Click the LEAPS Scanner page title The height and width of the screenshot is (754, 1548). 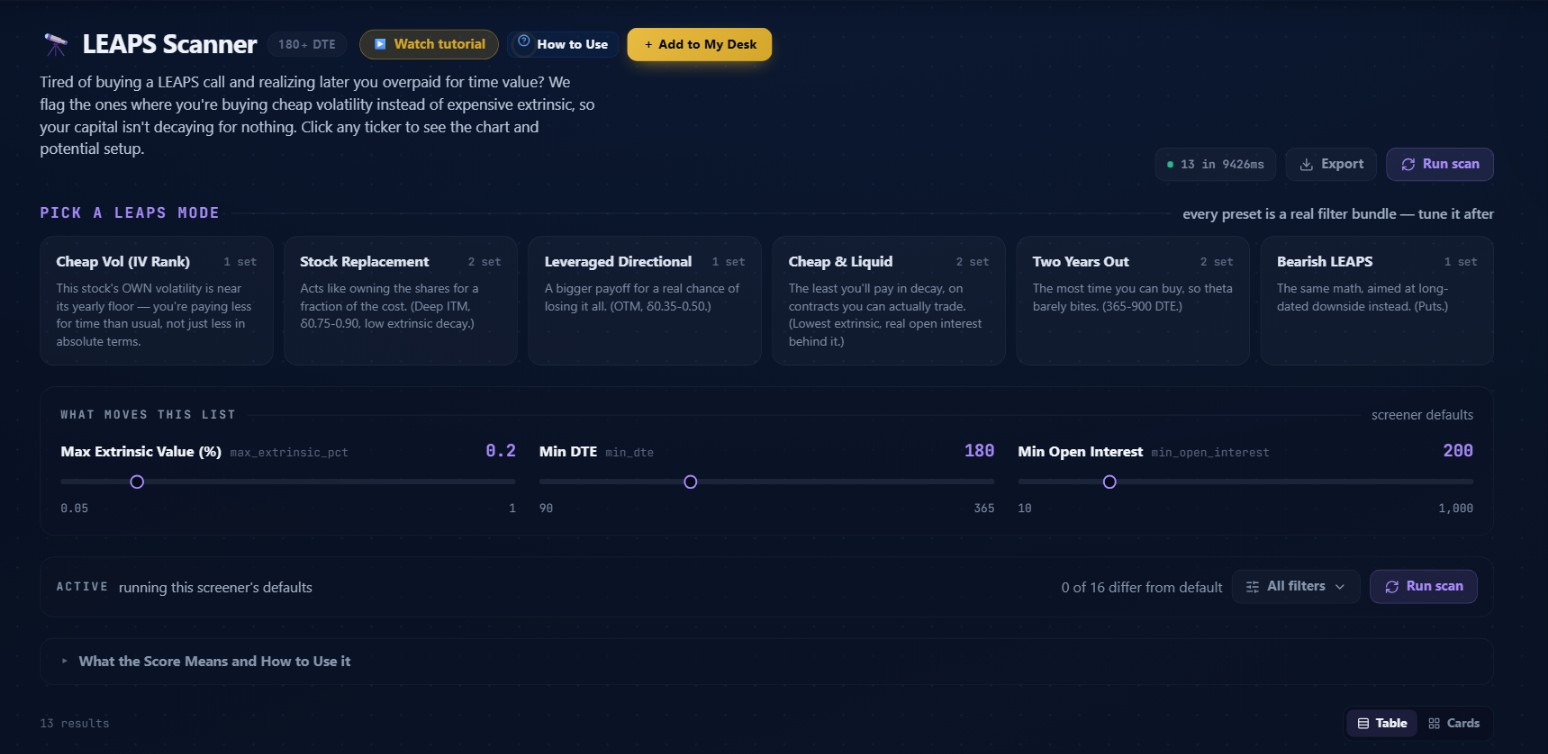[x=170, y=44]
